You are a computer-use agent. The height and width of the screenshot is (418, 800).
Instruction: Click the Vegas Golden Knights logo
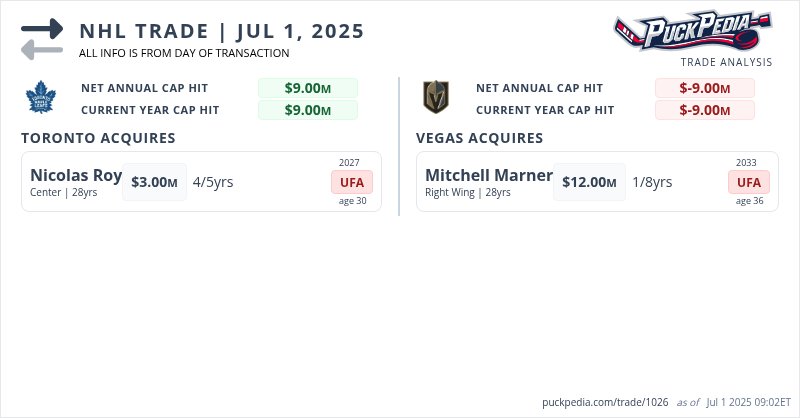tap(435, 98)
